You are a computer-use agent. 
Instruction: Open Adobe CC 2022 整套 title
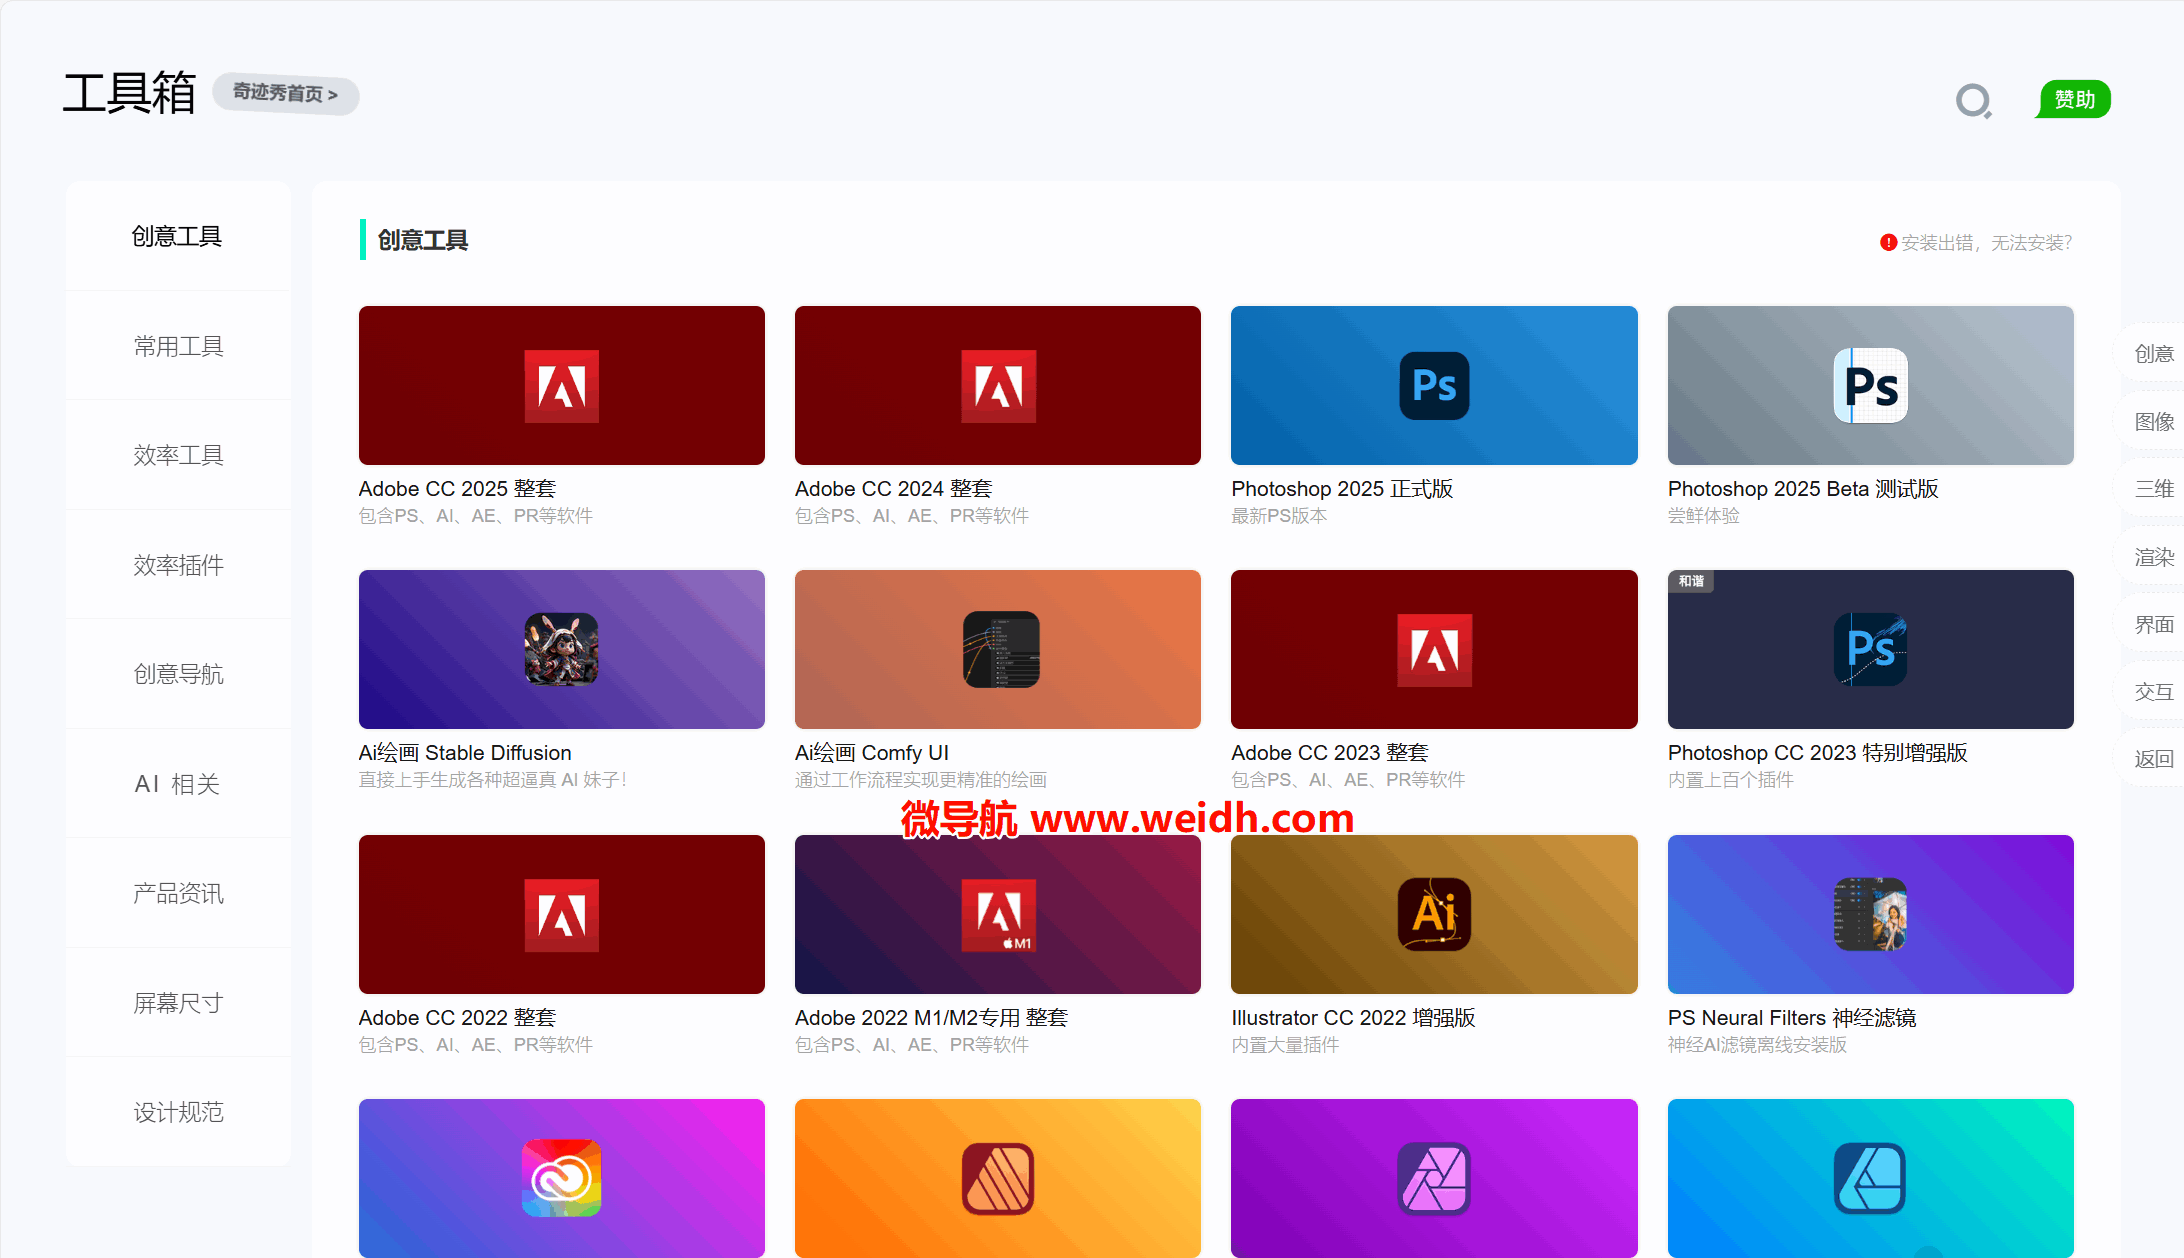pos(457,1018)
